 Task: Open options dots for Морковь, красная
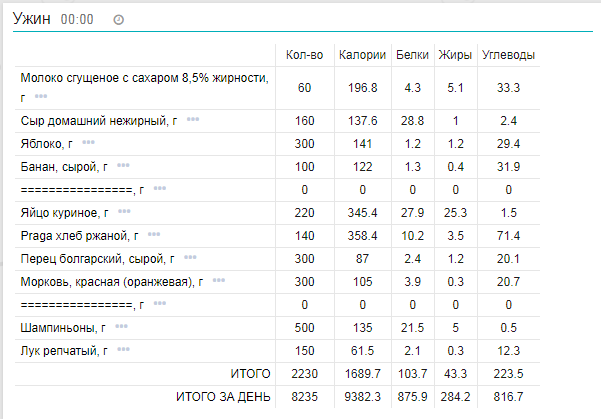pos(218,281)
